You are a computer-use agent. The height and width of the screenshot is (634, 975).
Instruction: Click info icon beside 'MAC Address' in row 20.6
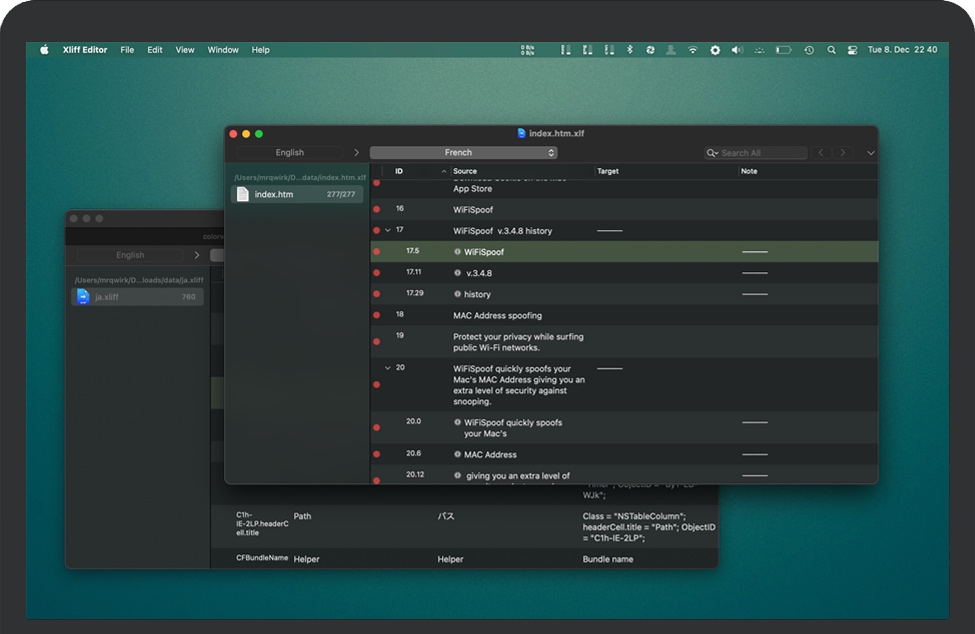(x=458, y=455)
